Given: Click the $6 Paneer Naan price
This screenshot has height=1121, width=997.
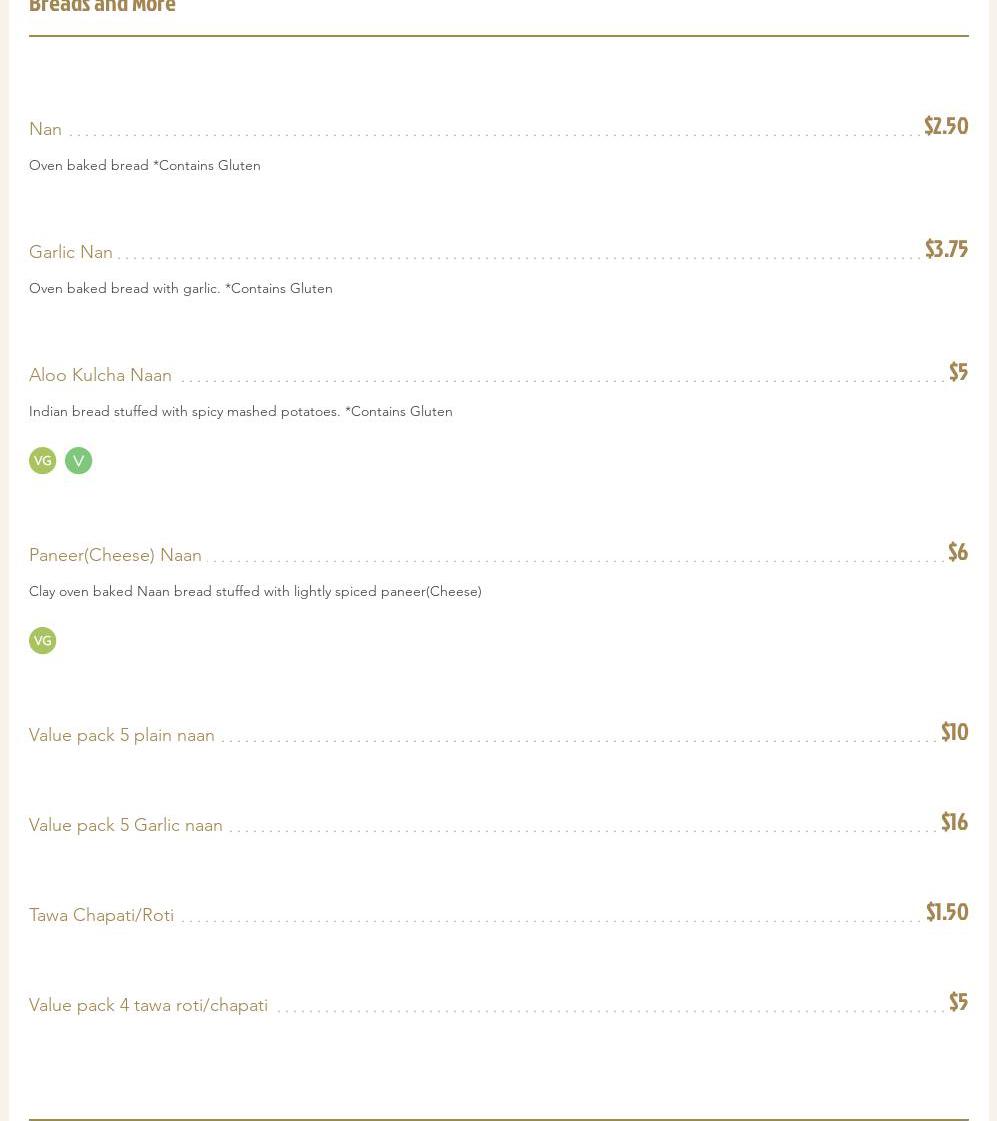Looking at the screenshot, I should tap(957, 552).
